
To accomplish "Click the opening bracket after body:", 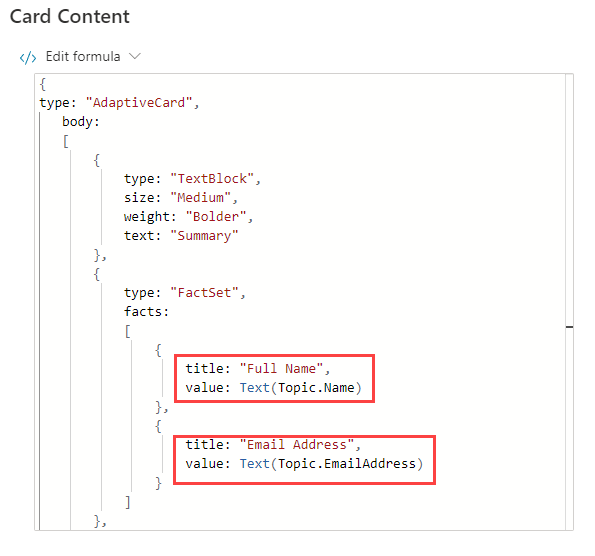I will coord(66,141).
